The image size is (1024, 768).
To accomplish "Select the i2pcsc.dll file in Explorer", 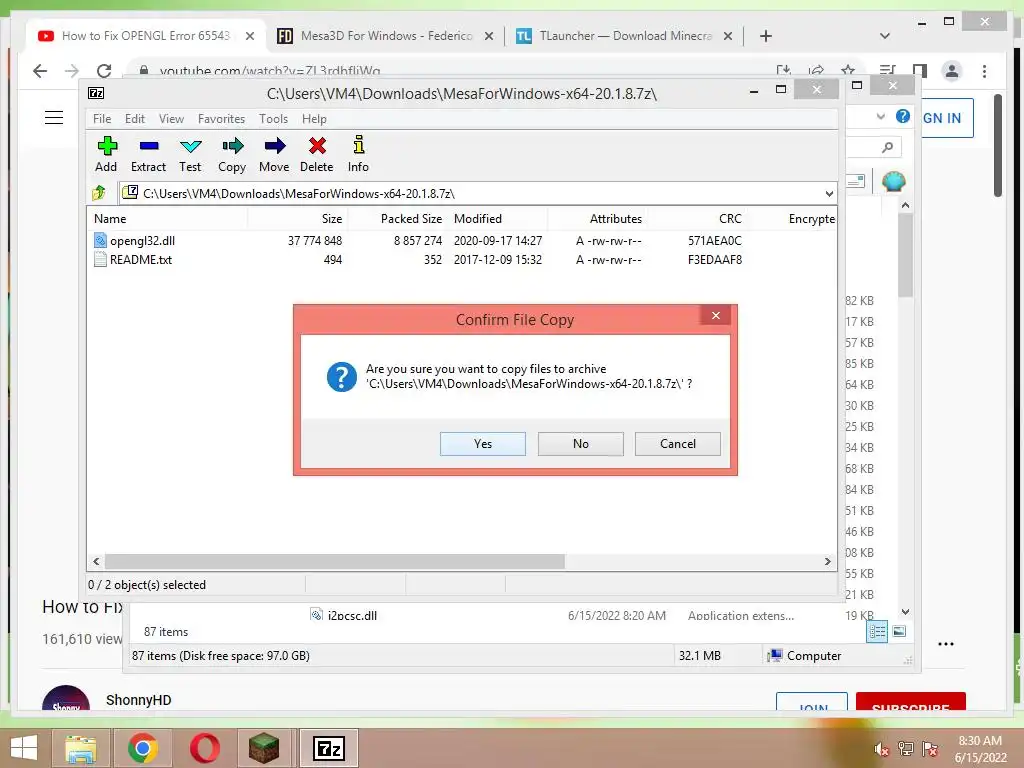I will click(x=352, y=615).
